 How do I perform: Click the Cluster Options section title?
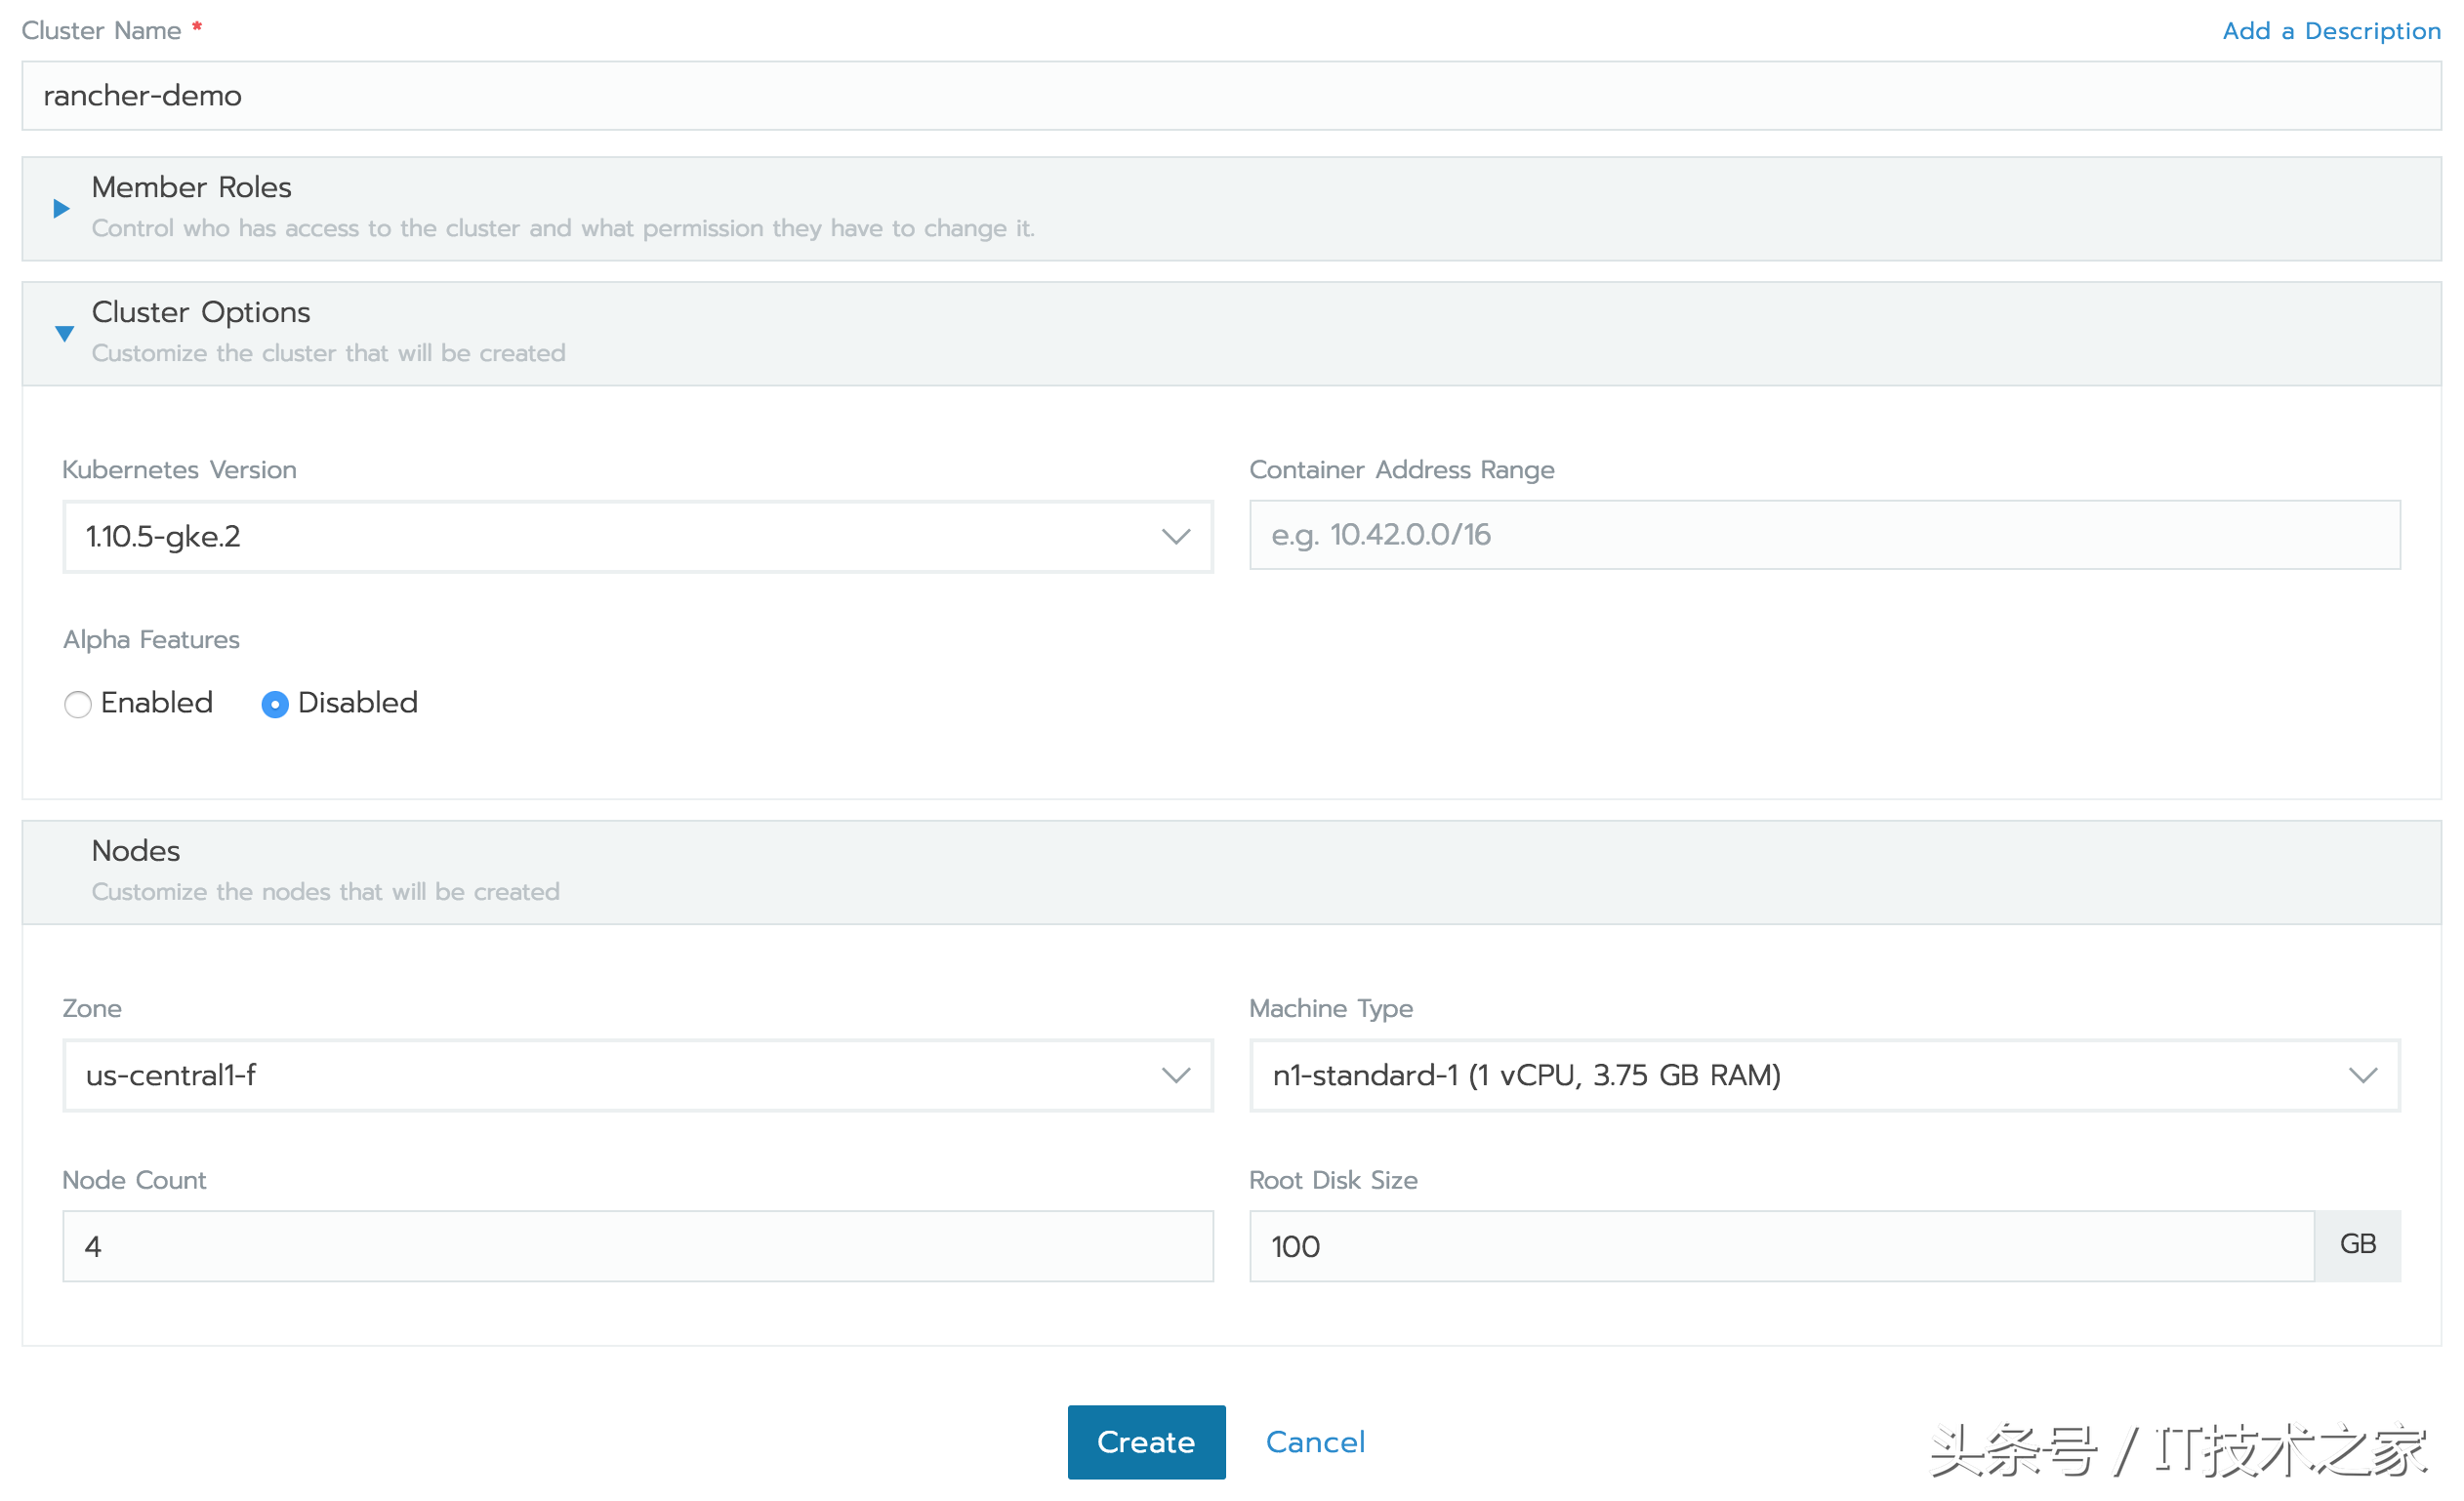point(201,312)
